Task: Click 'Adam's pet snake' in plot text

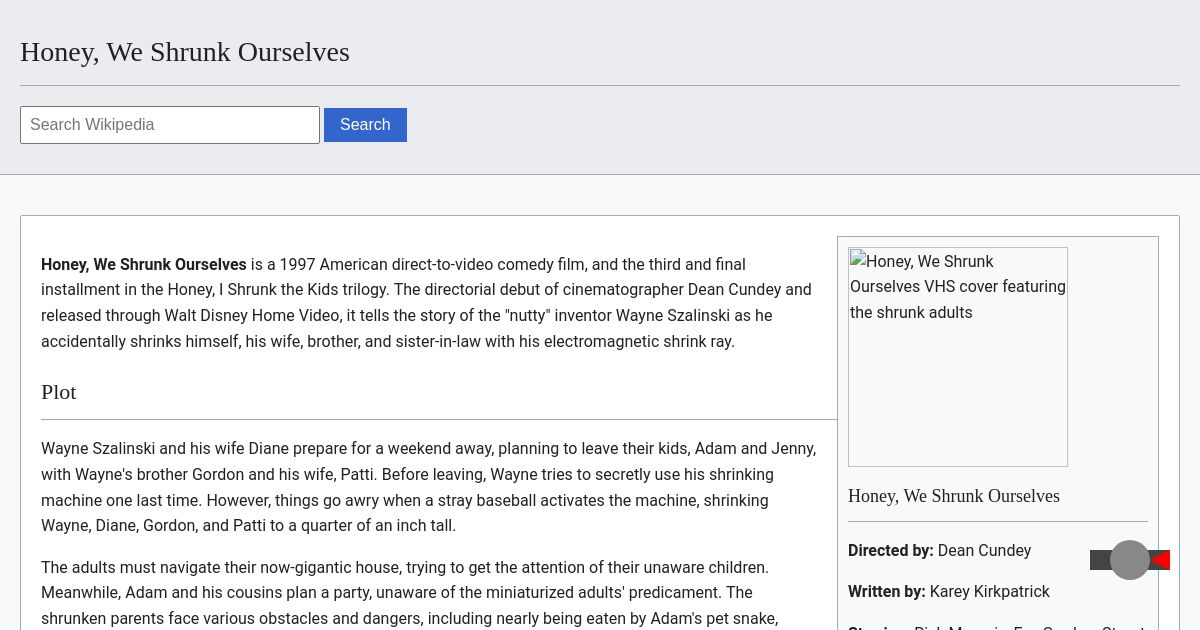Action: [714, 619]
